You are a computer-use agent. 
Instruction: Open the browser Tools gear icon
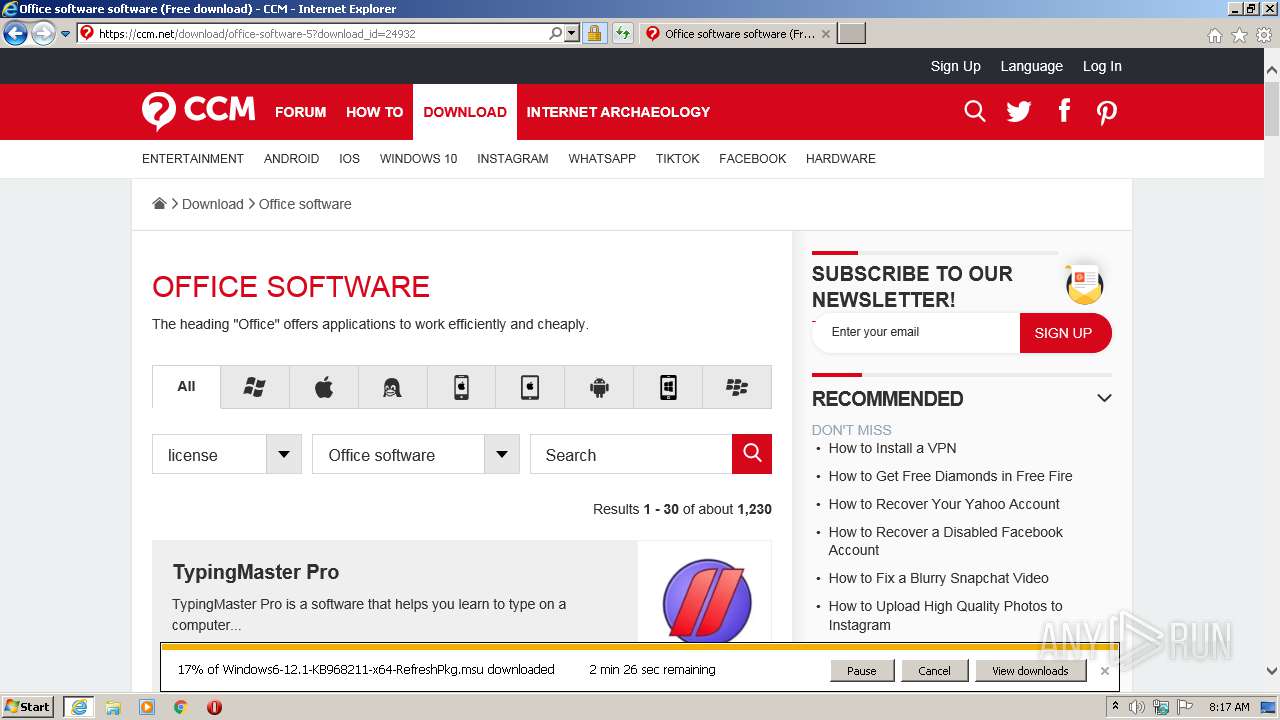(1264, 35)
